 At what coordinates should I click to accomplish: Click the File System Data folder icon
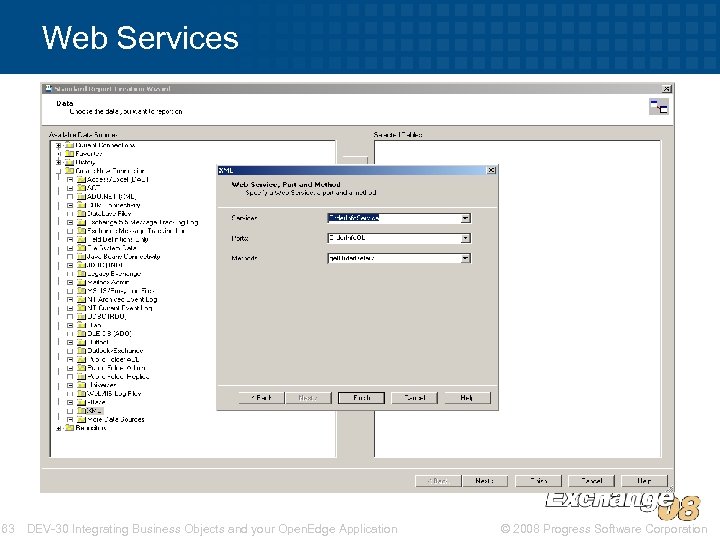click(x=82, y=248)
